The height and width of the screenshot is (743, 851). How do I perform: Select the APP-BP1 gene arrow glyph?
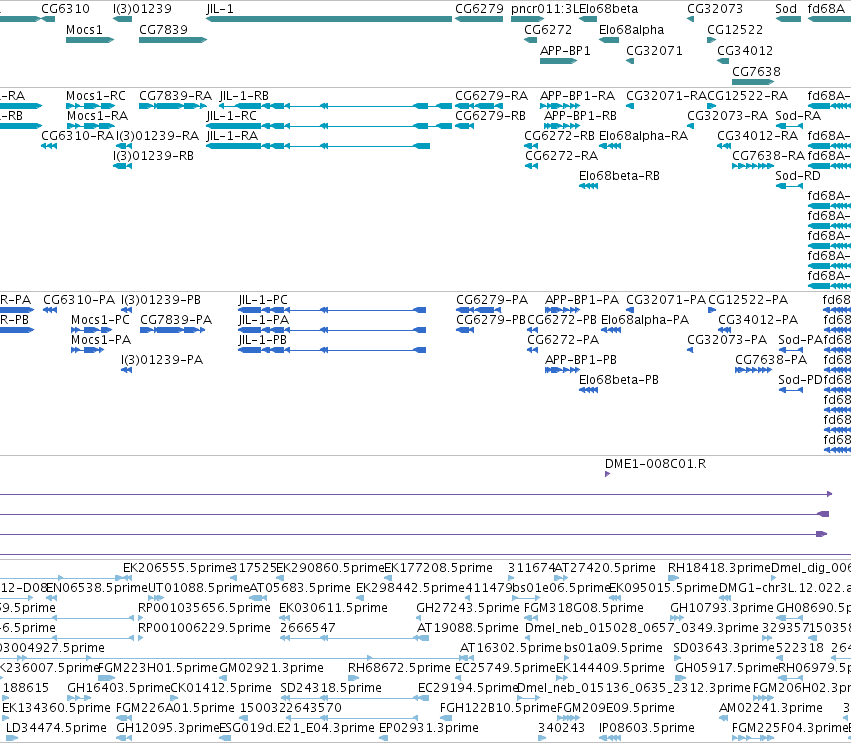[x=558, y=61]
